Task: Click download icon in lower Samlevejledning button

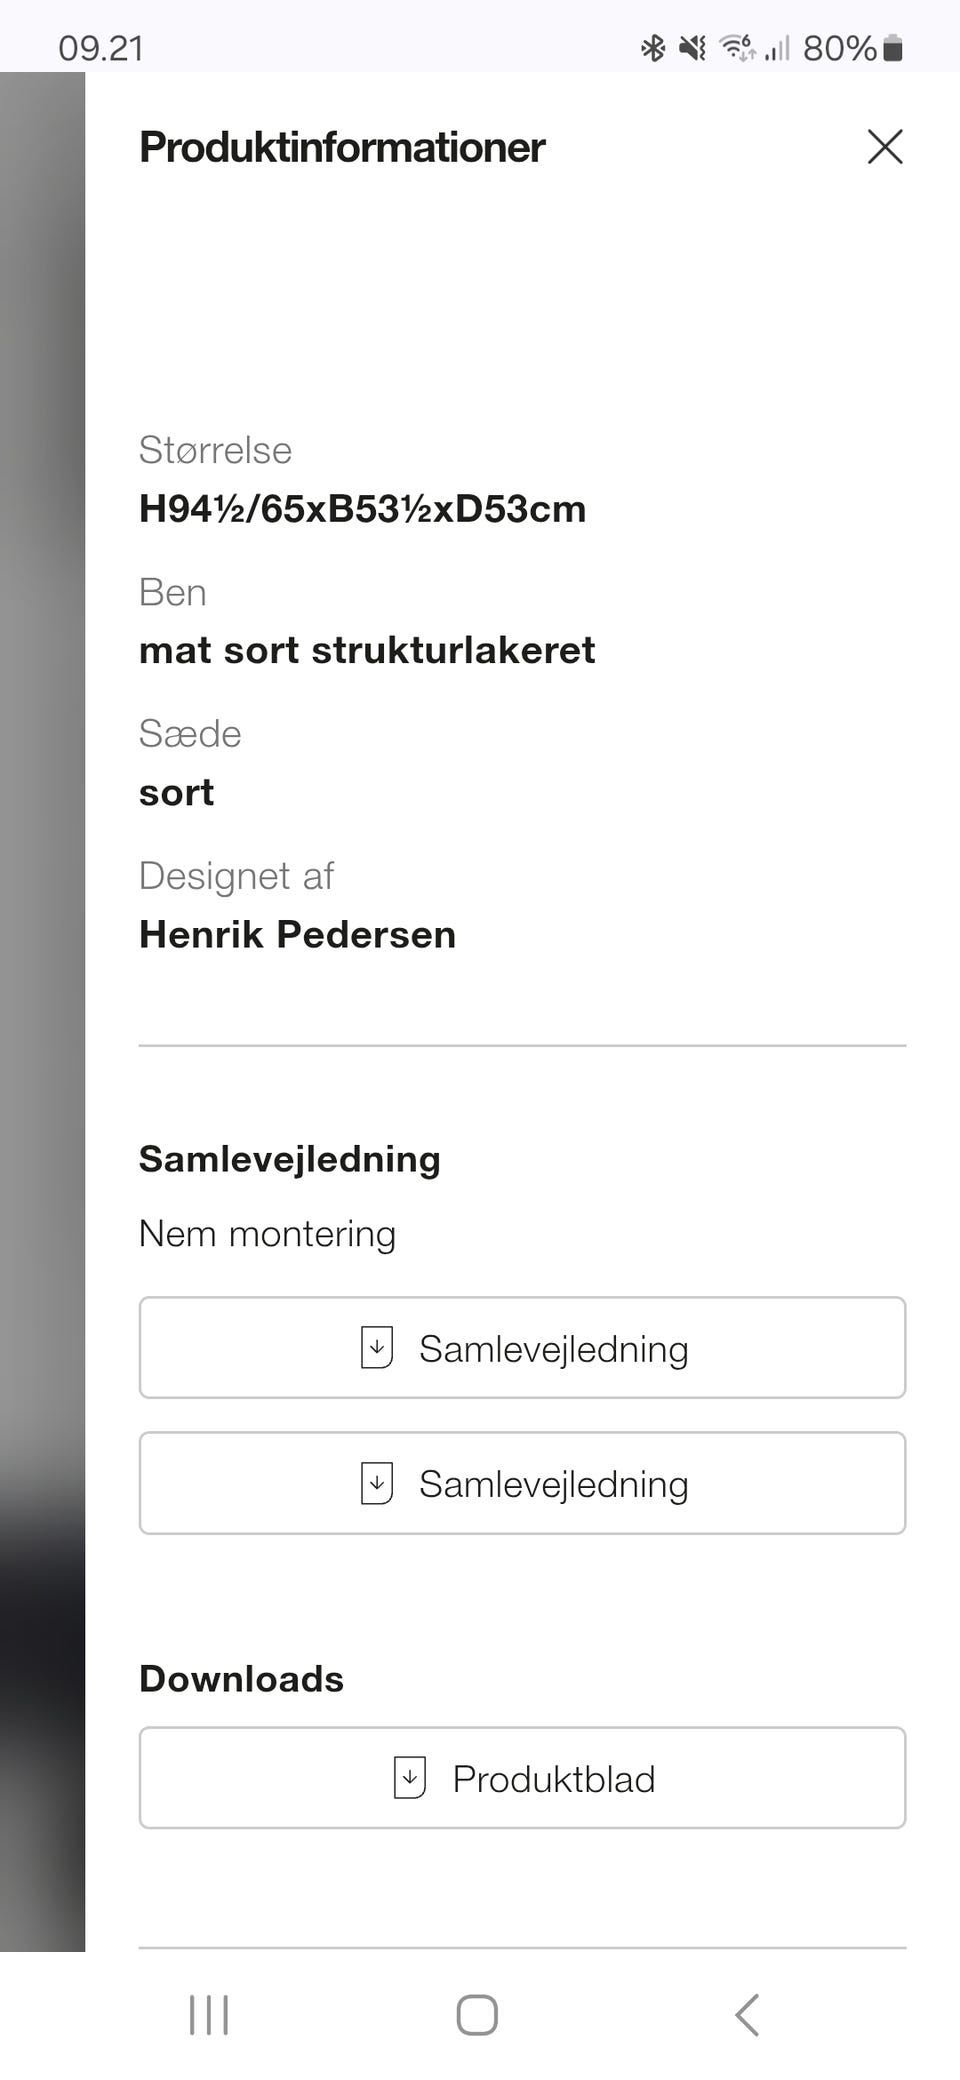Action: click(377, 1483)
